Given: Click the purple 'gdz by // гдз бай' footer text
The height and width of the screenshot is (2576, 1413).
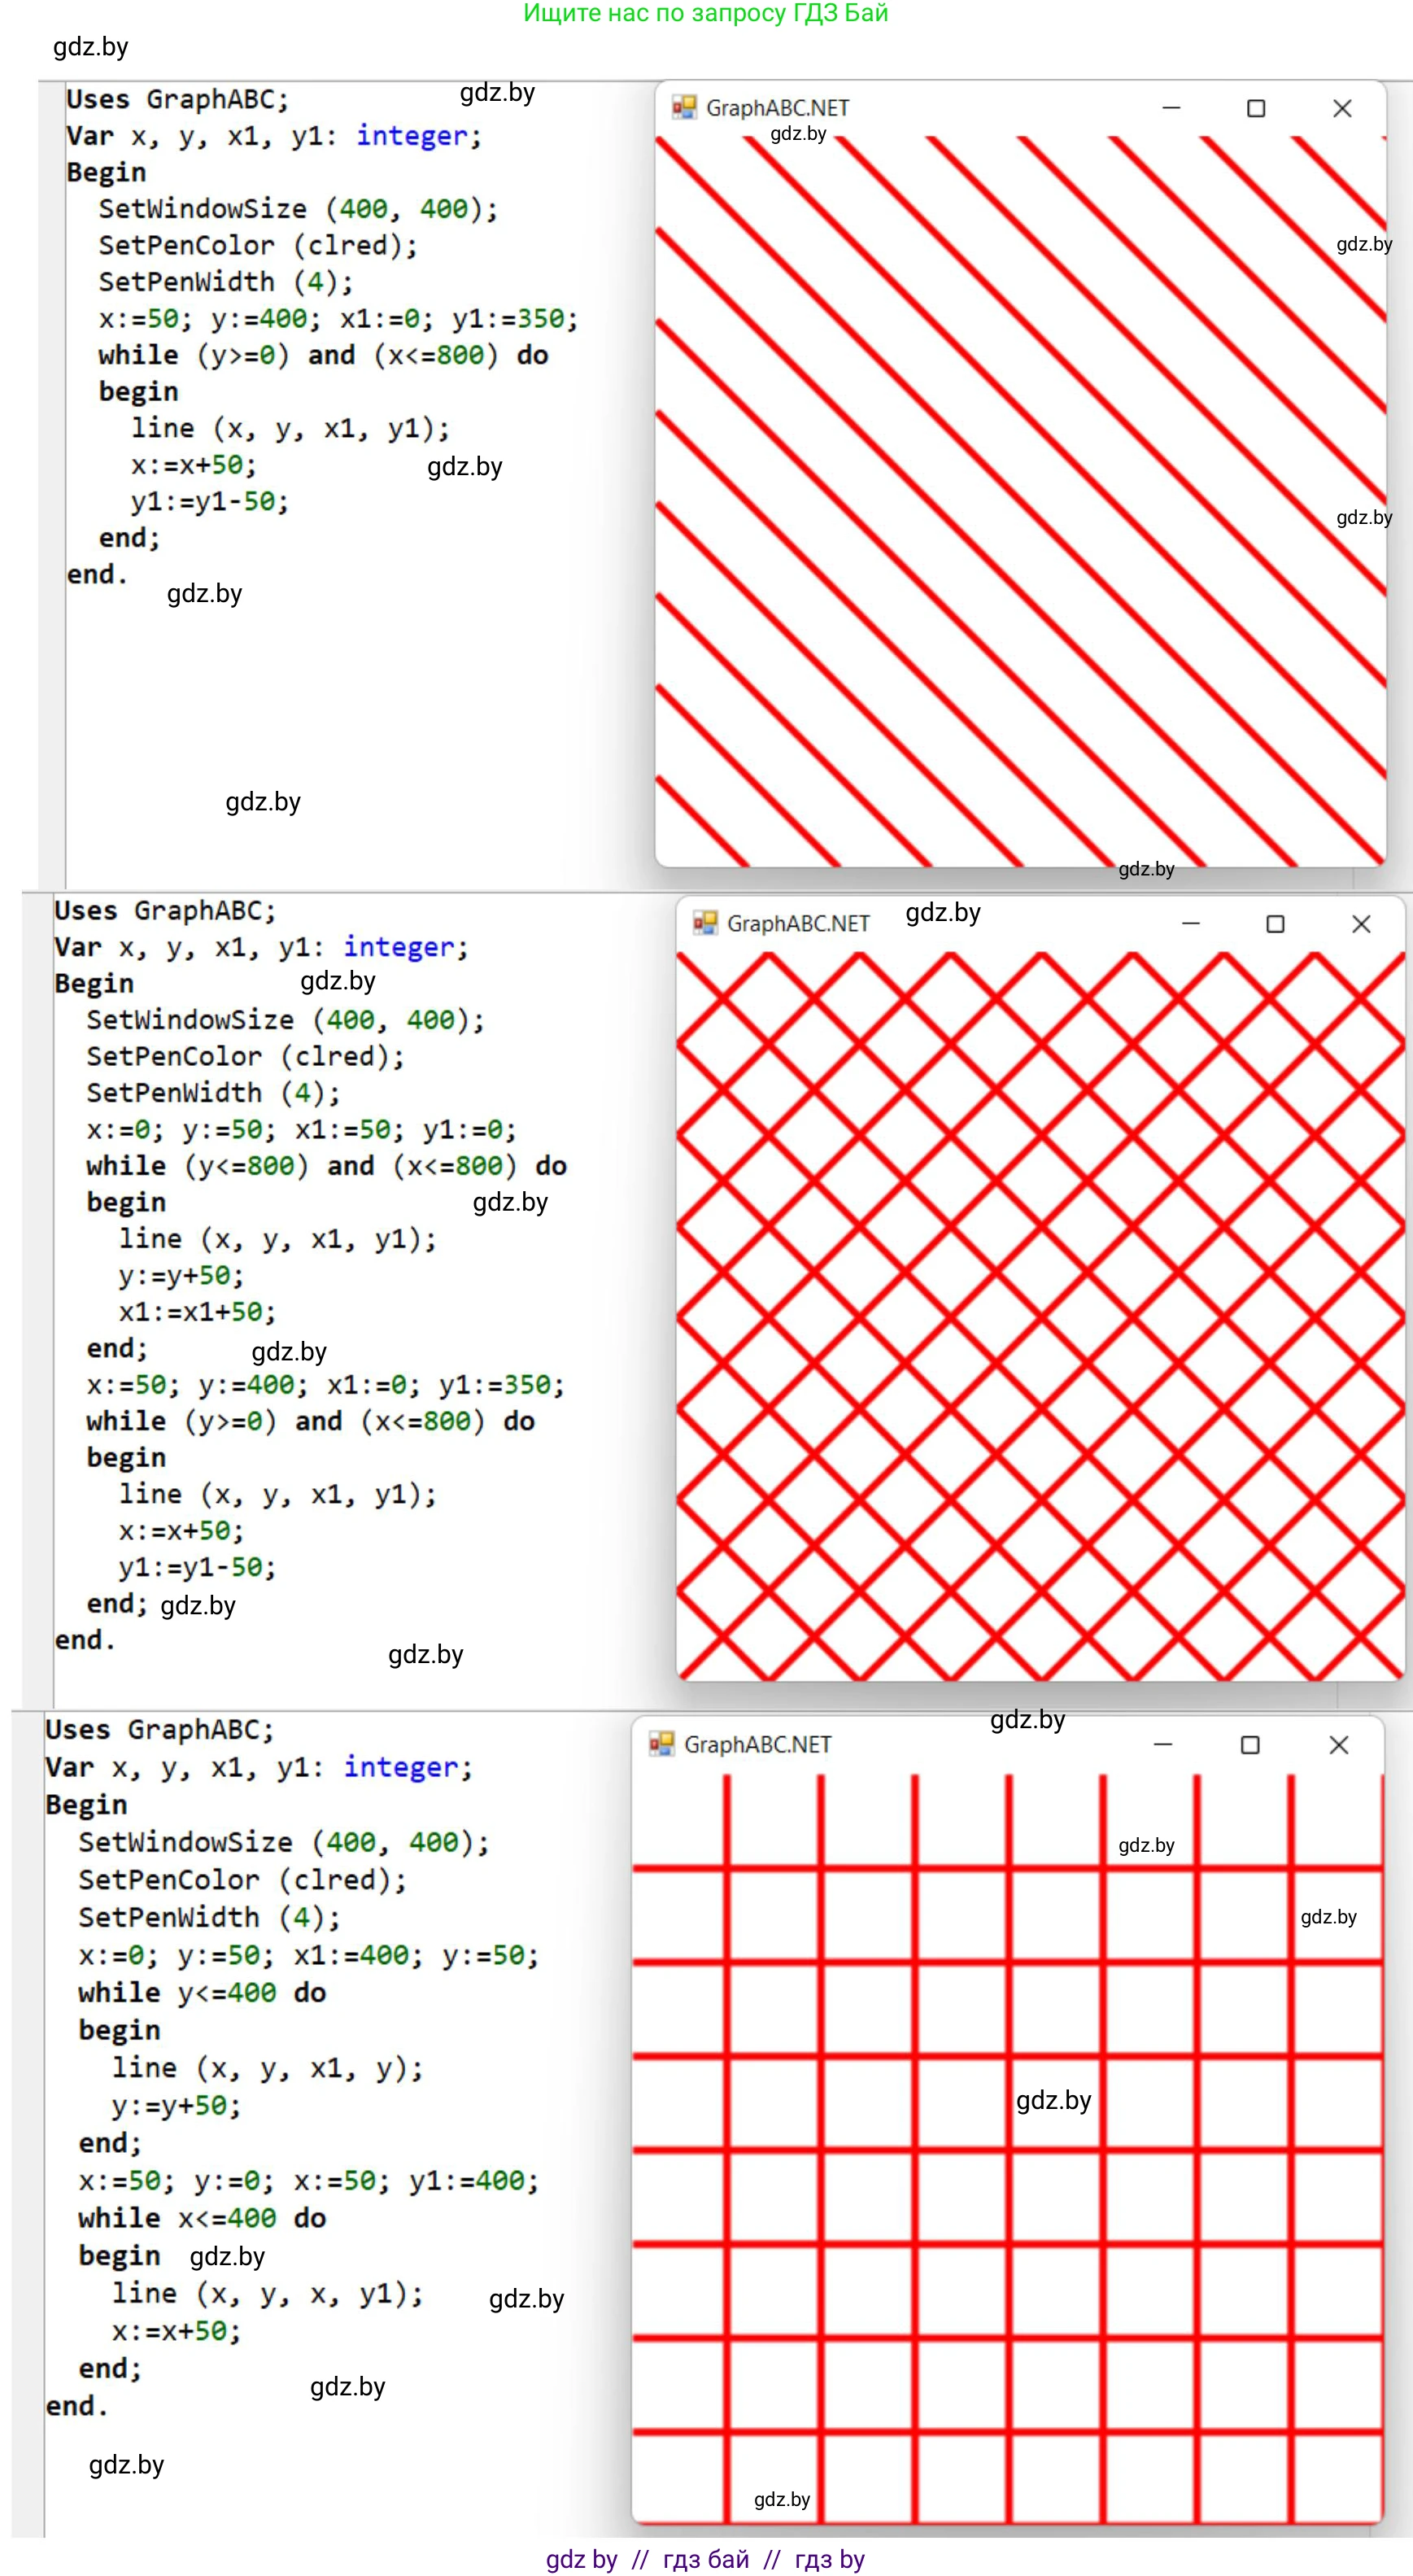Looking at the screenshot, I should [x=705, y=2559].
